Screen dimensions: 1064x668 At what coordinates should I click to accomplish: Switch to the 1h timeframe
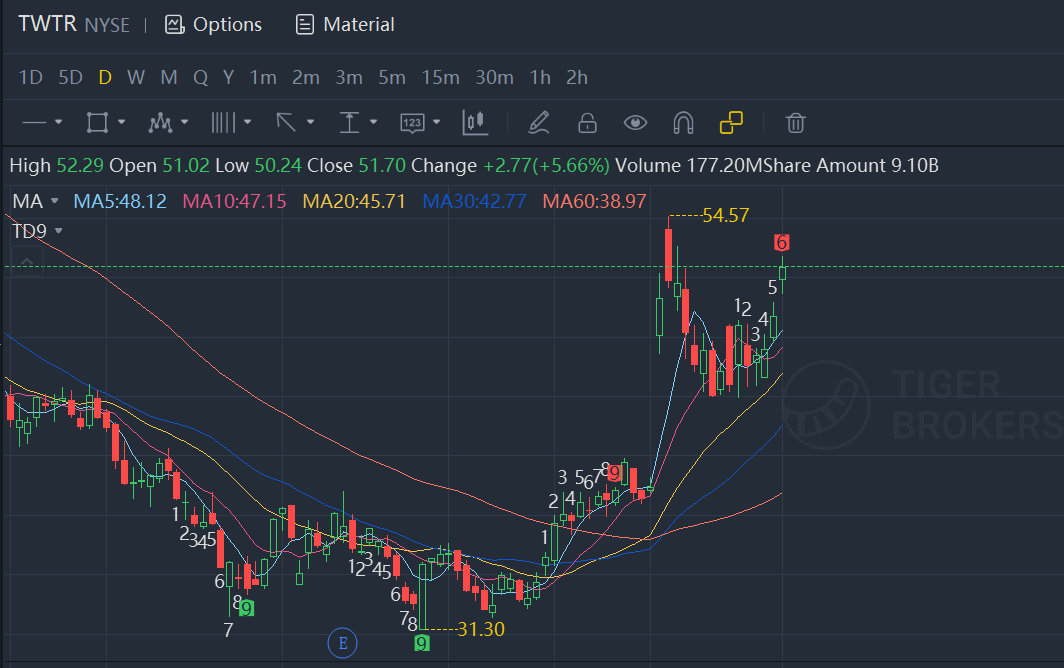(540, 77)
